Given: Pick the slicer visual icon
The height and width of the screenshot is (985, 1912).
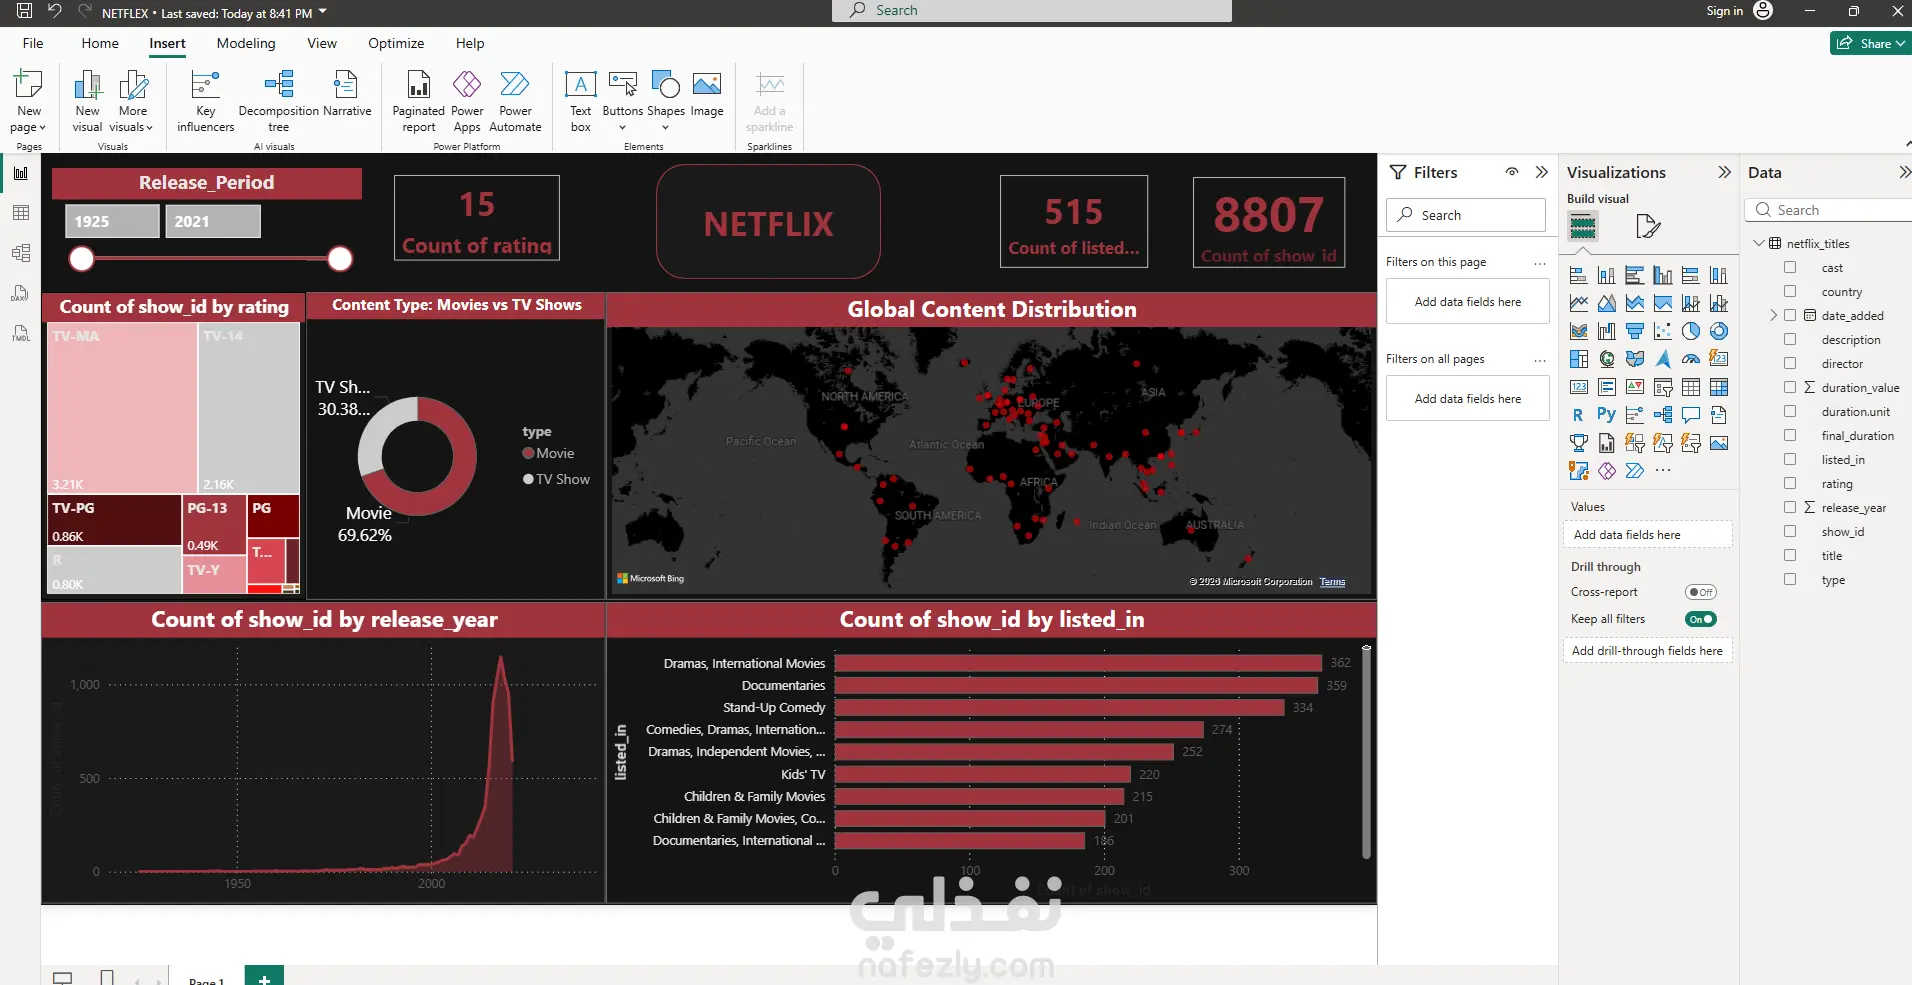Looking at the screenshot, I should (1663, 387).
